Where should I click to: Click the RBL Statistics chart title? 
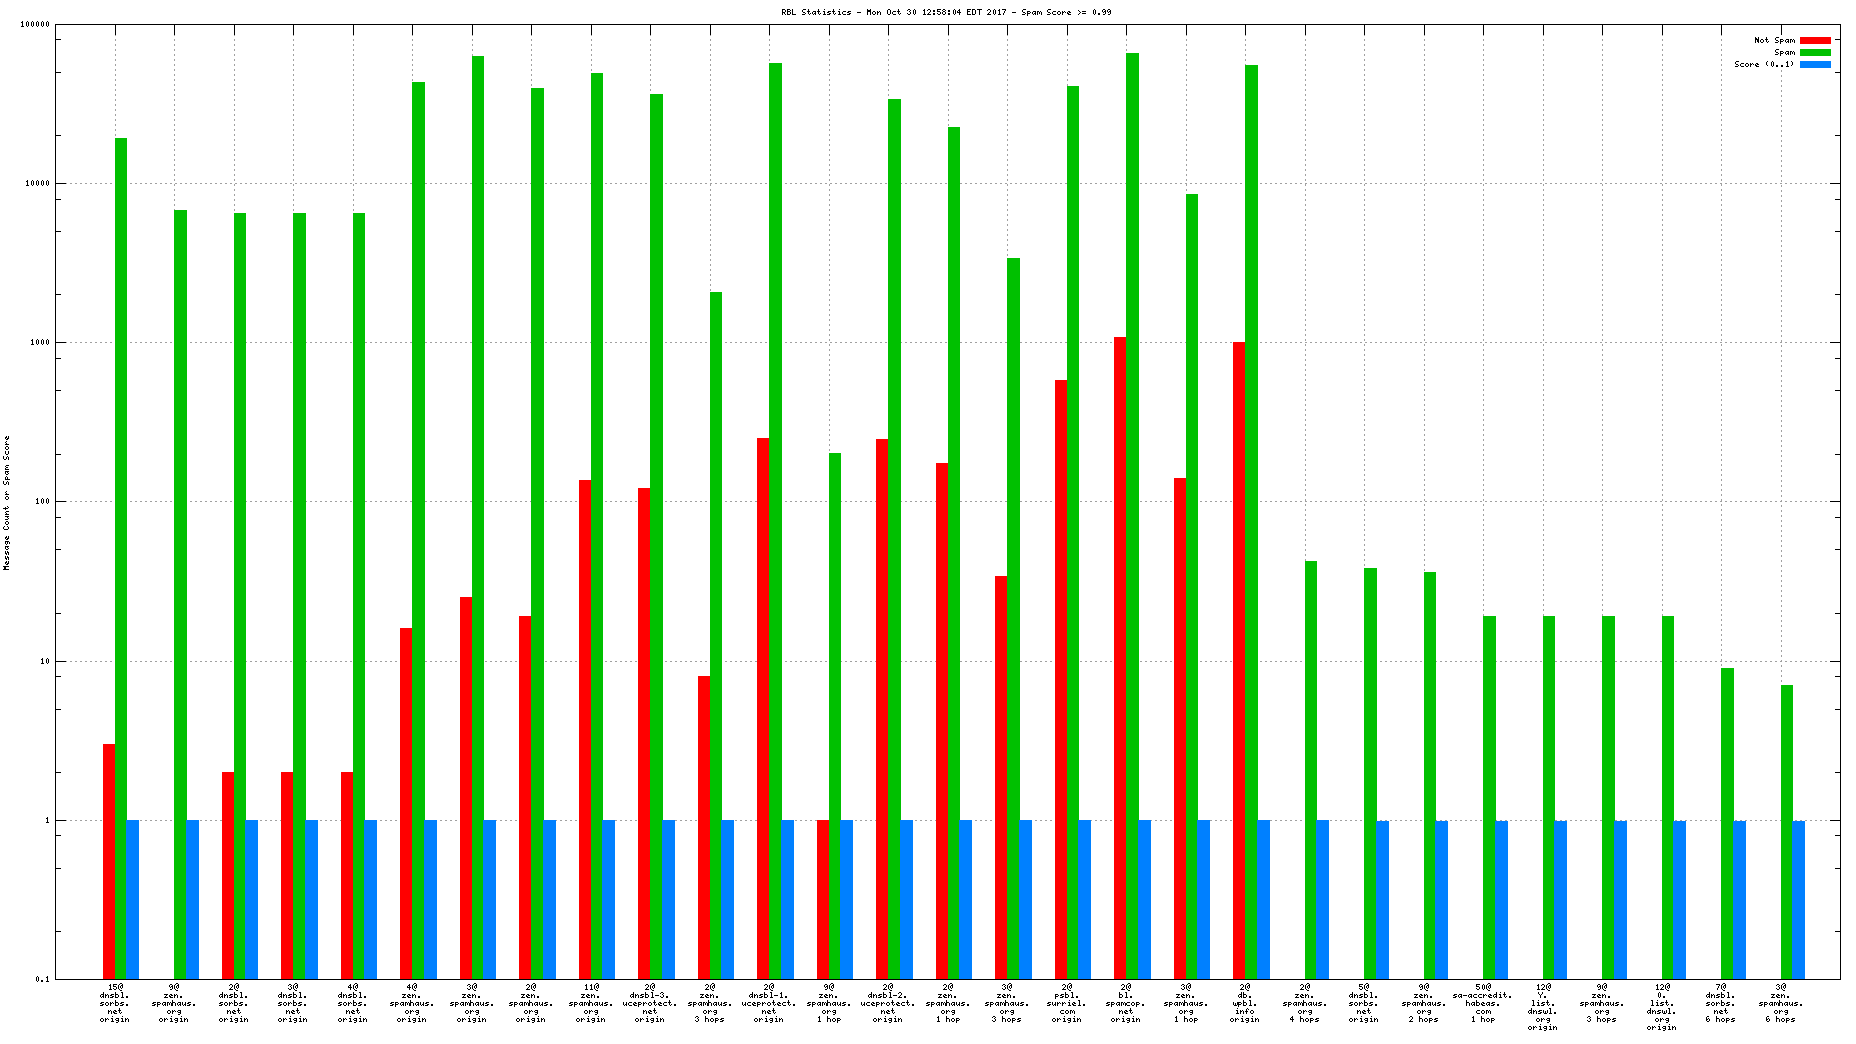[x=946, y=13]
